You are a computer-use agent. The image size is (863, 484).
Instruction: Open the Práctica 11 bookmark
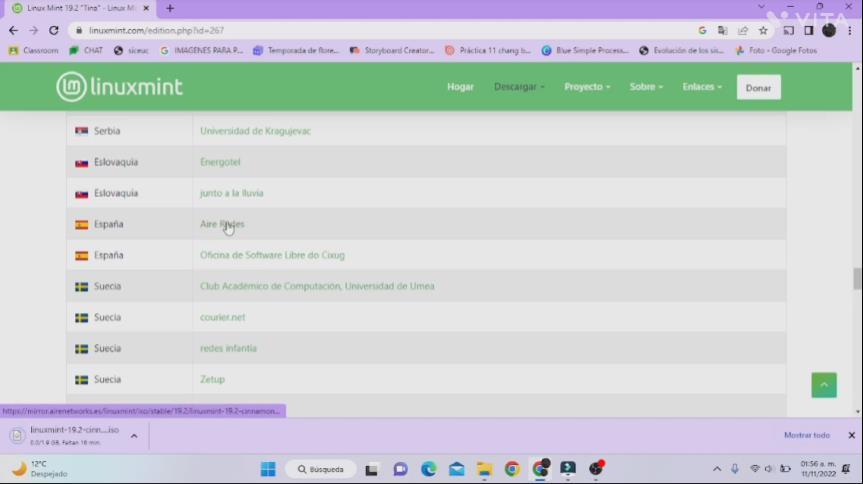488,51
